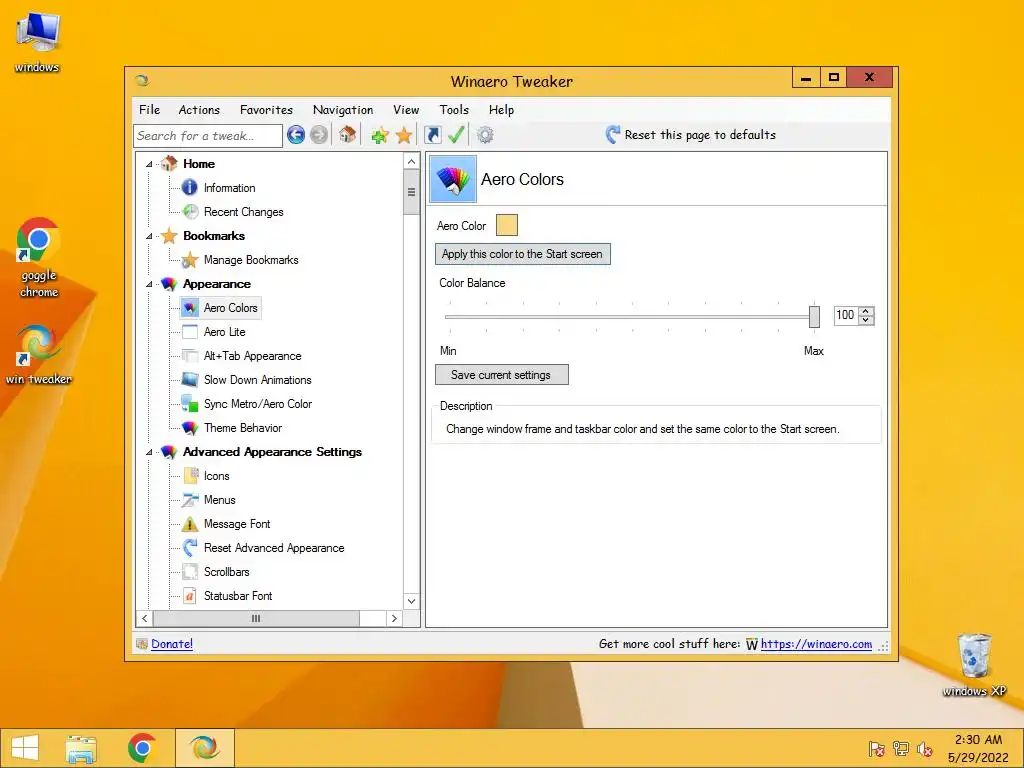Click the Aero Lite tree icon
The image size is (1024, 768).
pos(190,332)
